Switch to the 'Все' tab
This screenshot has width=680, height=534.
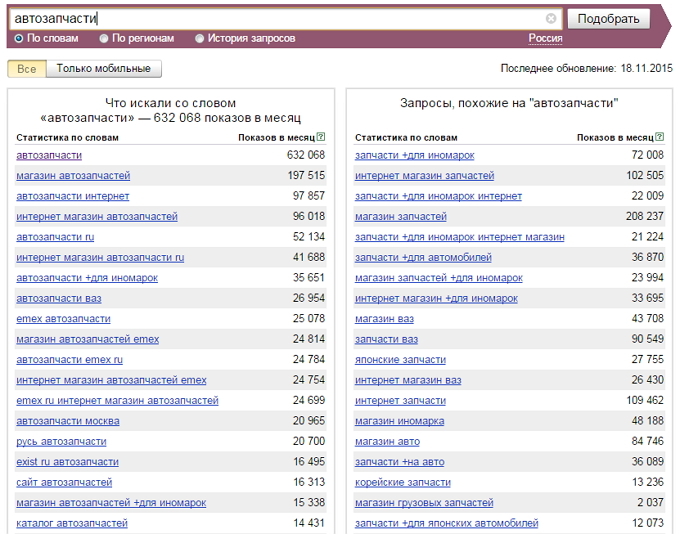pos(27,69)
